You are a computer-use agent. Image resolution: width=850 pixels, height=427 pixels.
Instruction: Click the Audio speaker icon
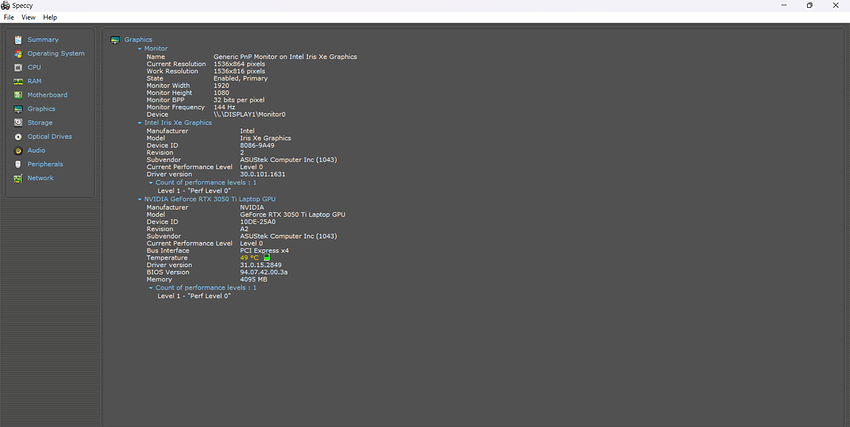[x=17, y=150]
